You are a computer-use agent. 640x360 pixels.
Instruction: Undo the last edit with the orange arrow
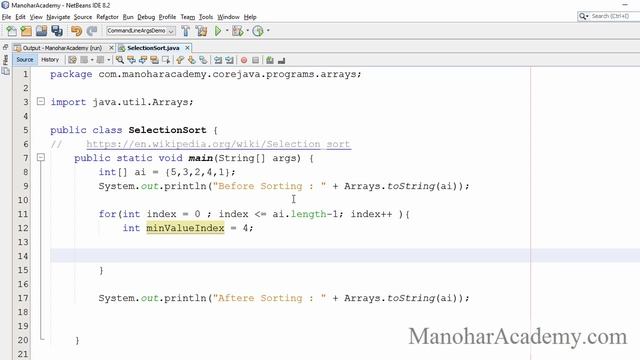(76, 31)
